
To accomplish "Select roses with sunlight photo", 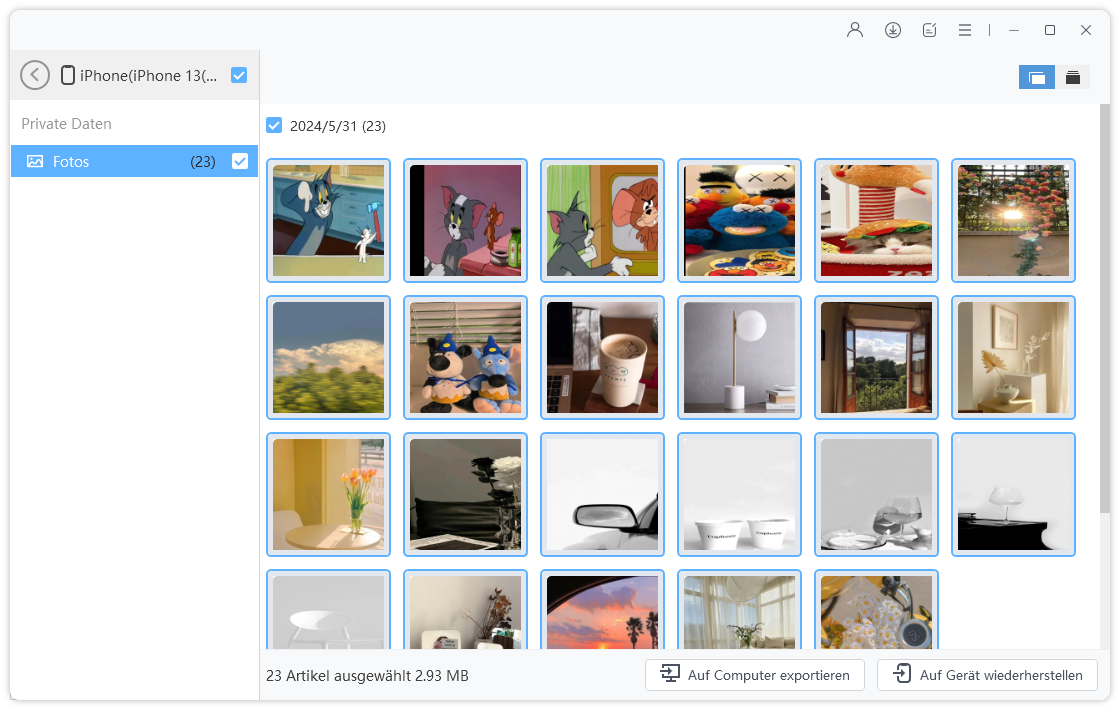I will pyautogui.click(x=1014, y=221).
